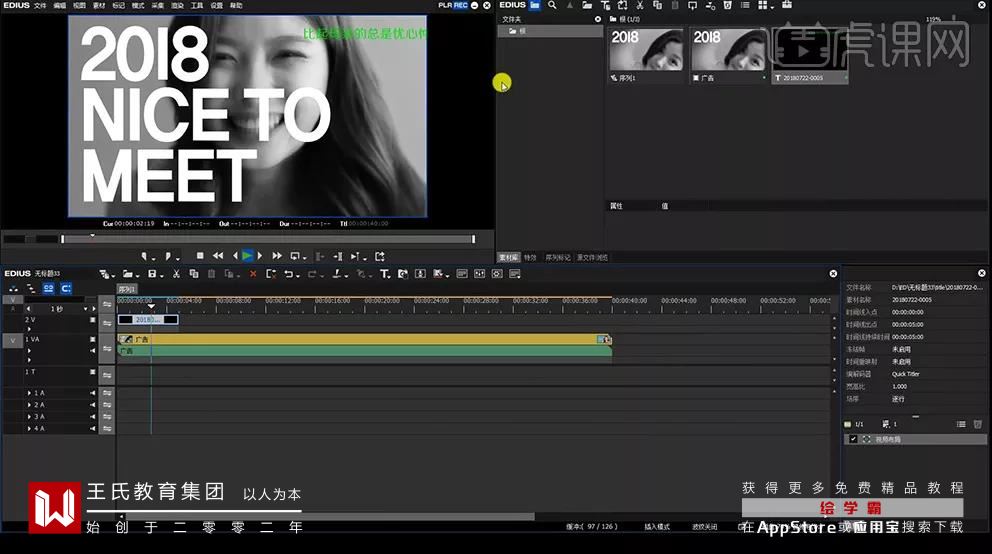This screenshot has width=992, height=554.
Task: Cut selected clip with scissors icon
Action: pyautogui.click(x=177, y=274)
